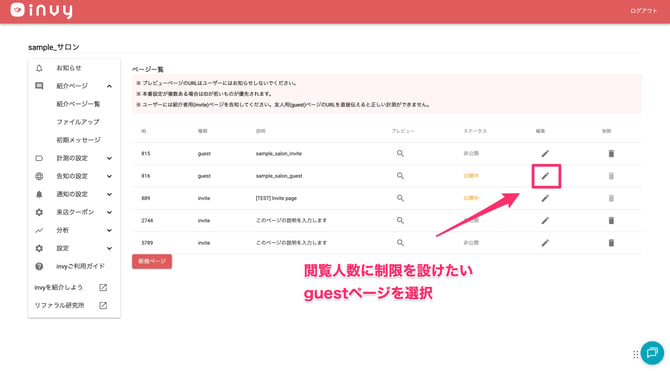Open the chat support widget button
670x371 pixels.
click(x=652, y=353)
